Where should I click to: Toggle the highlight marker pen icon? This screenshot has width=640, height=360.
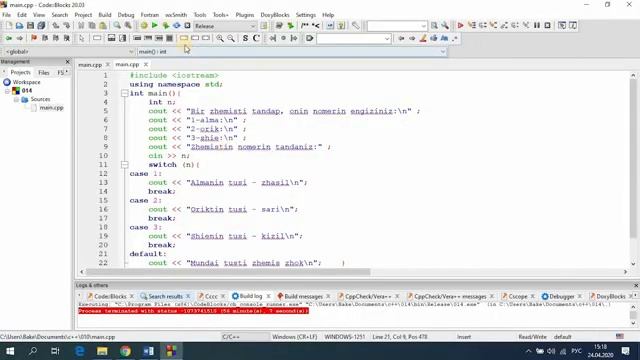click(423, 38)
